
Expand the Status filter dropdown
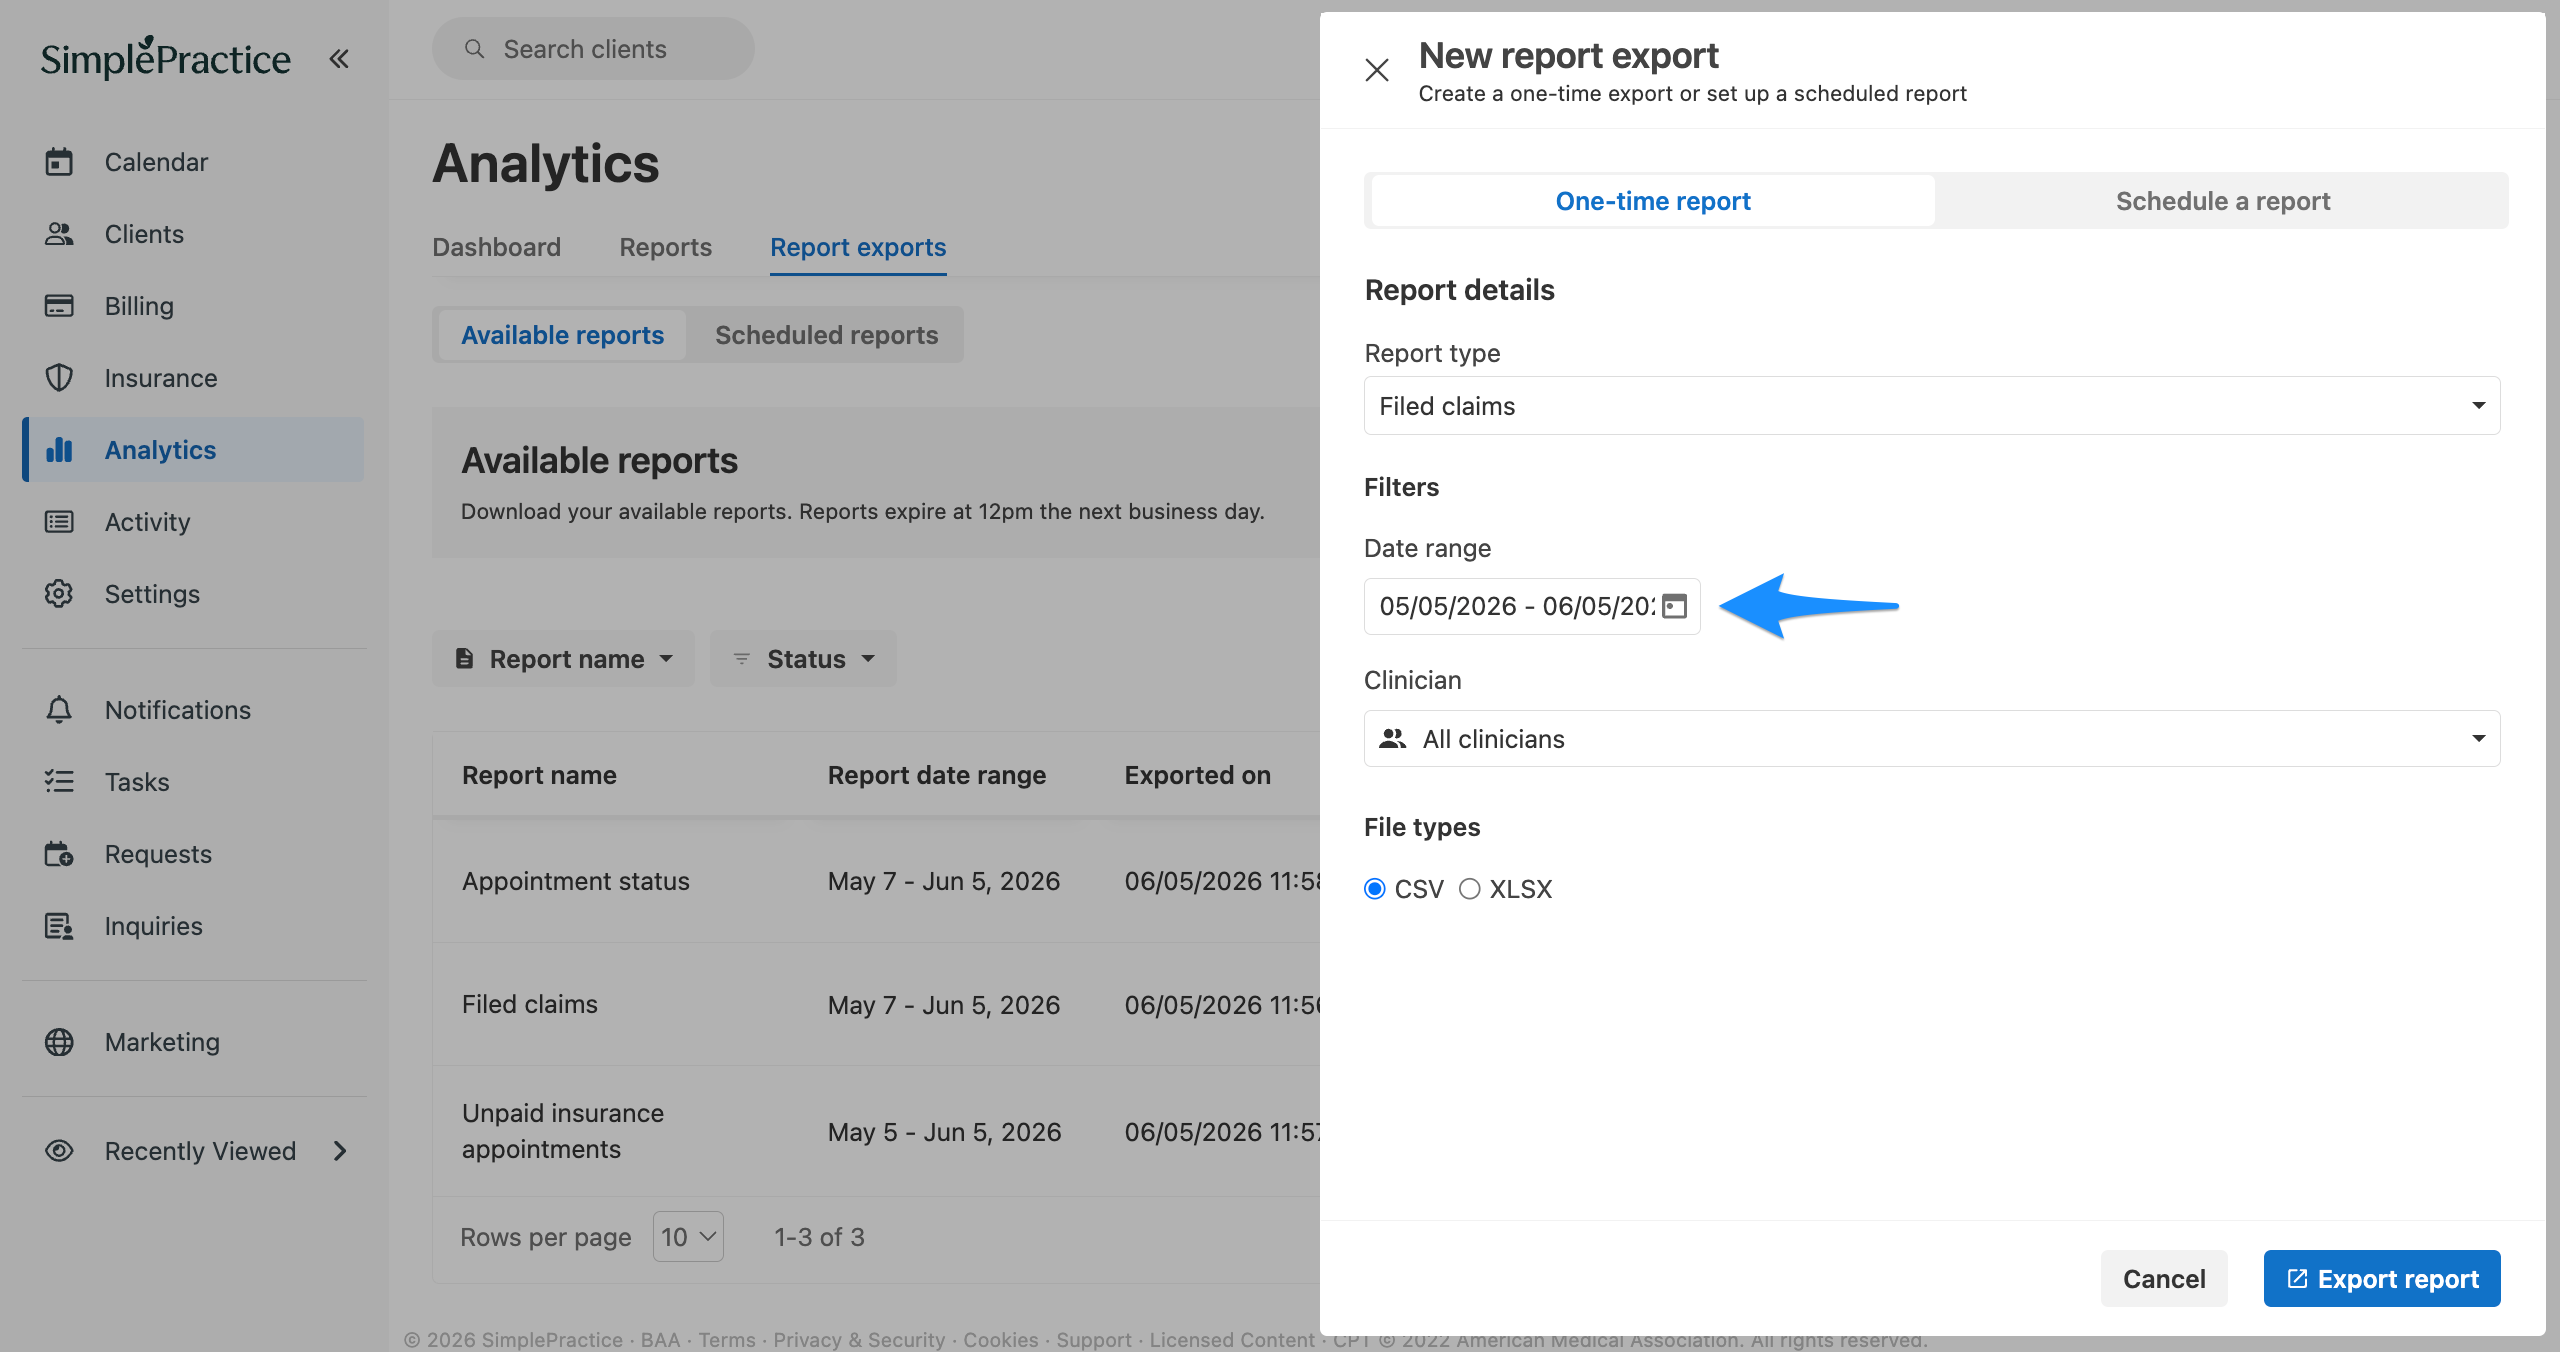point(803,659)
